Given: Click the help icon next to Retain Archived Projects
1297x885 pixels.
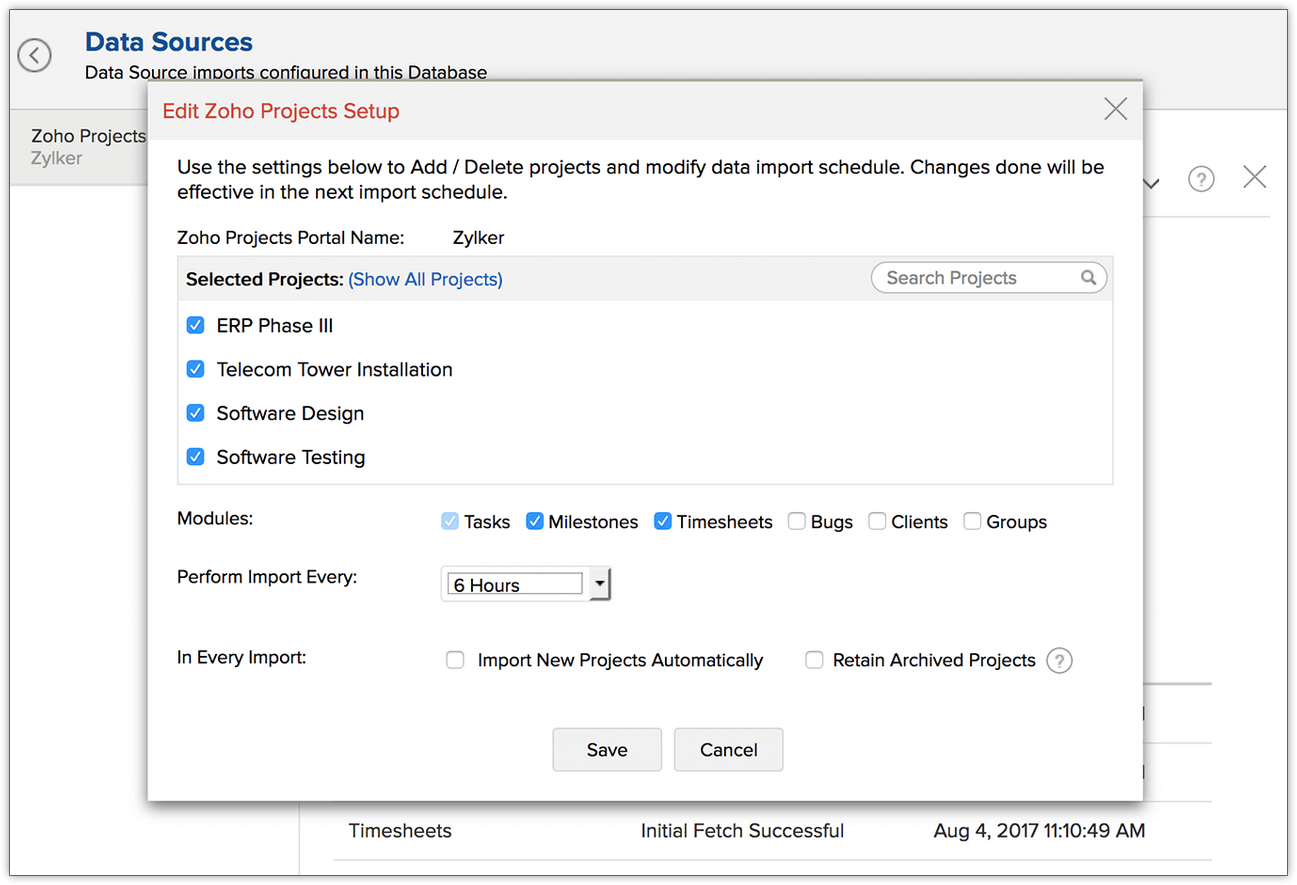Looking at the screenshot, I should pyautogui.click(x=1059, y=661).
